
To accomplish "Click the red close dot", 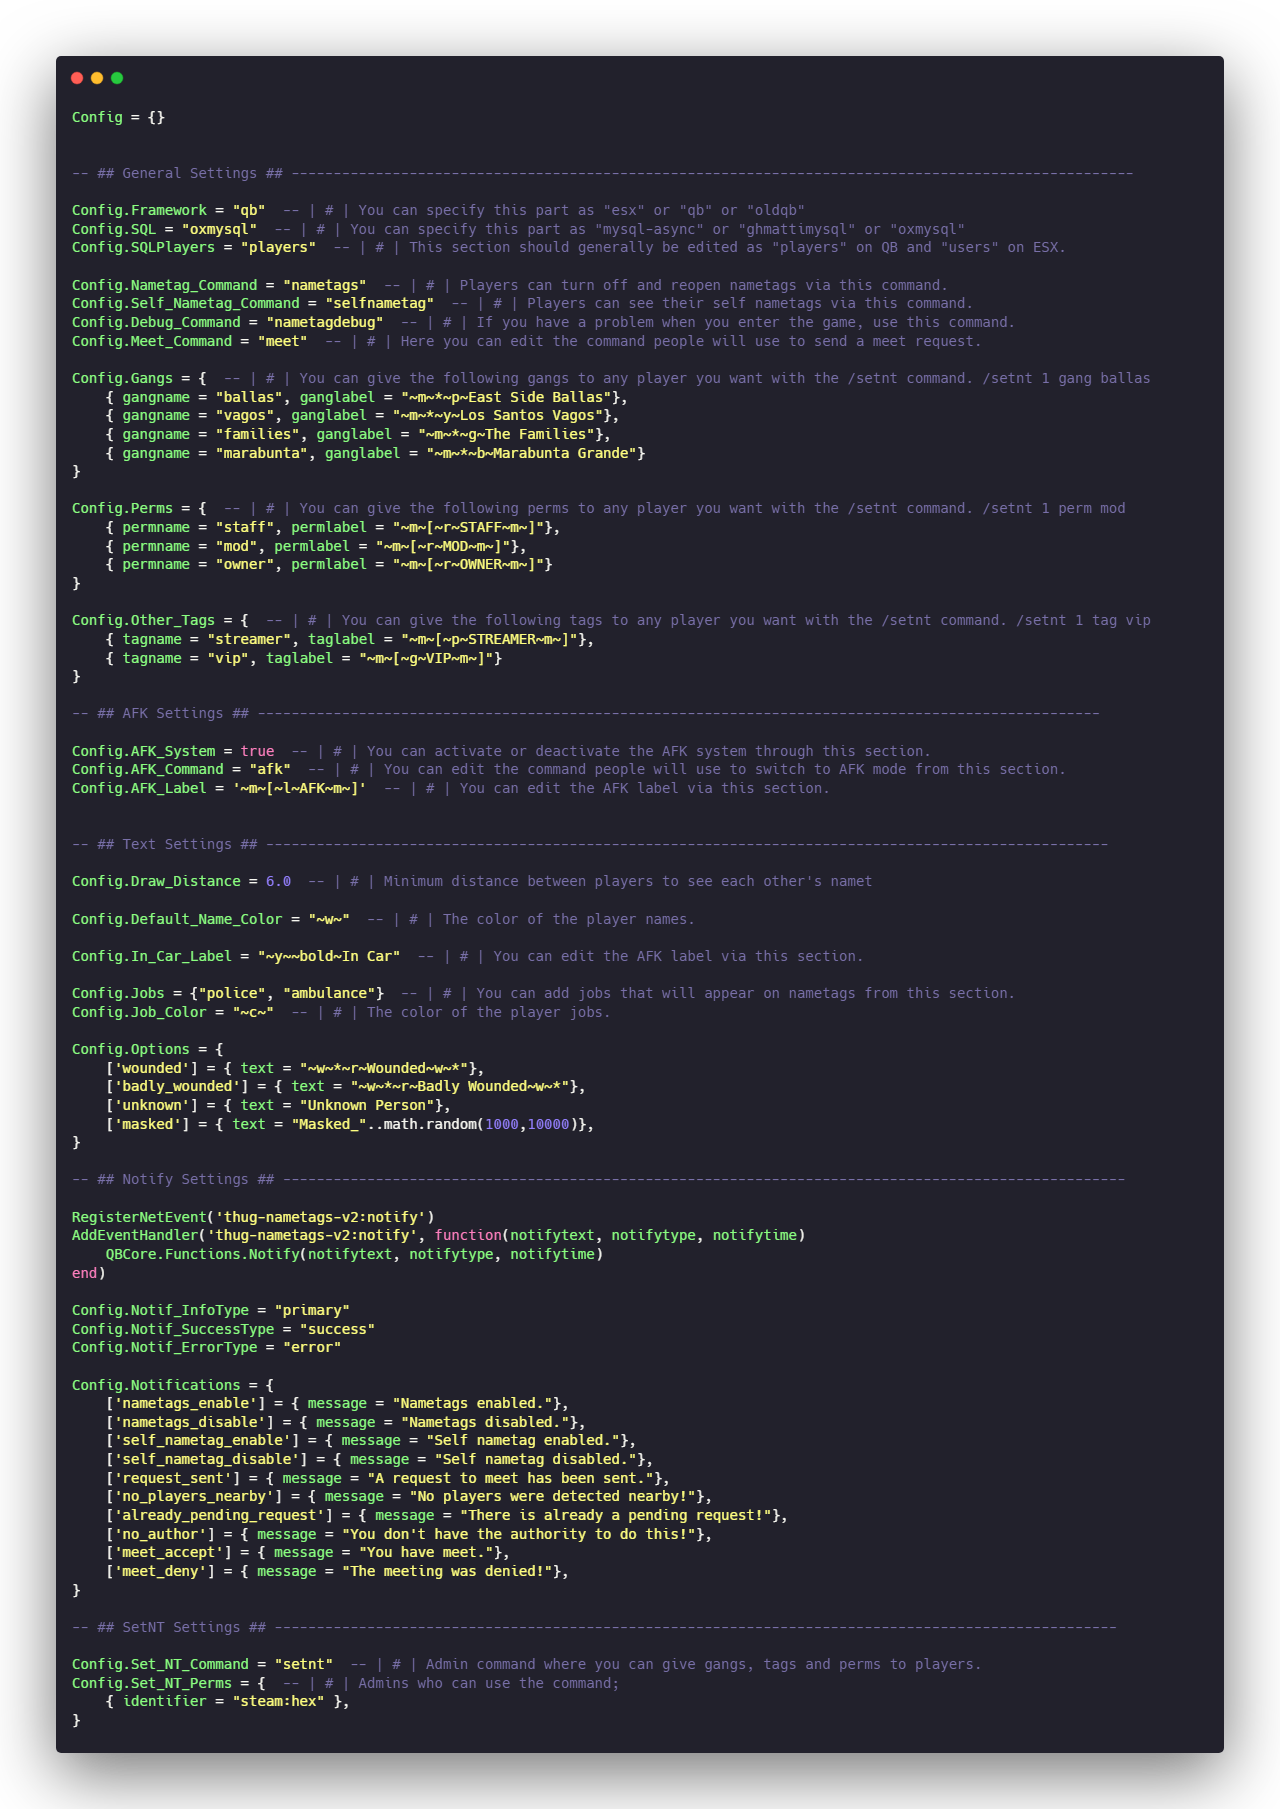I will point(77,78).
